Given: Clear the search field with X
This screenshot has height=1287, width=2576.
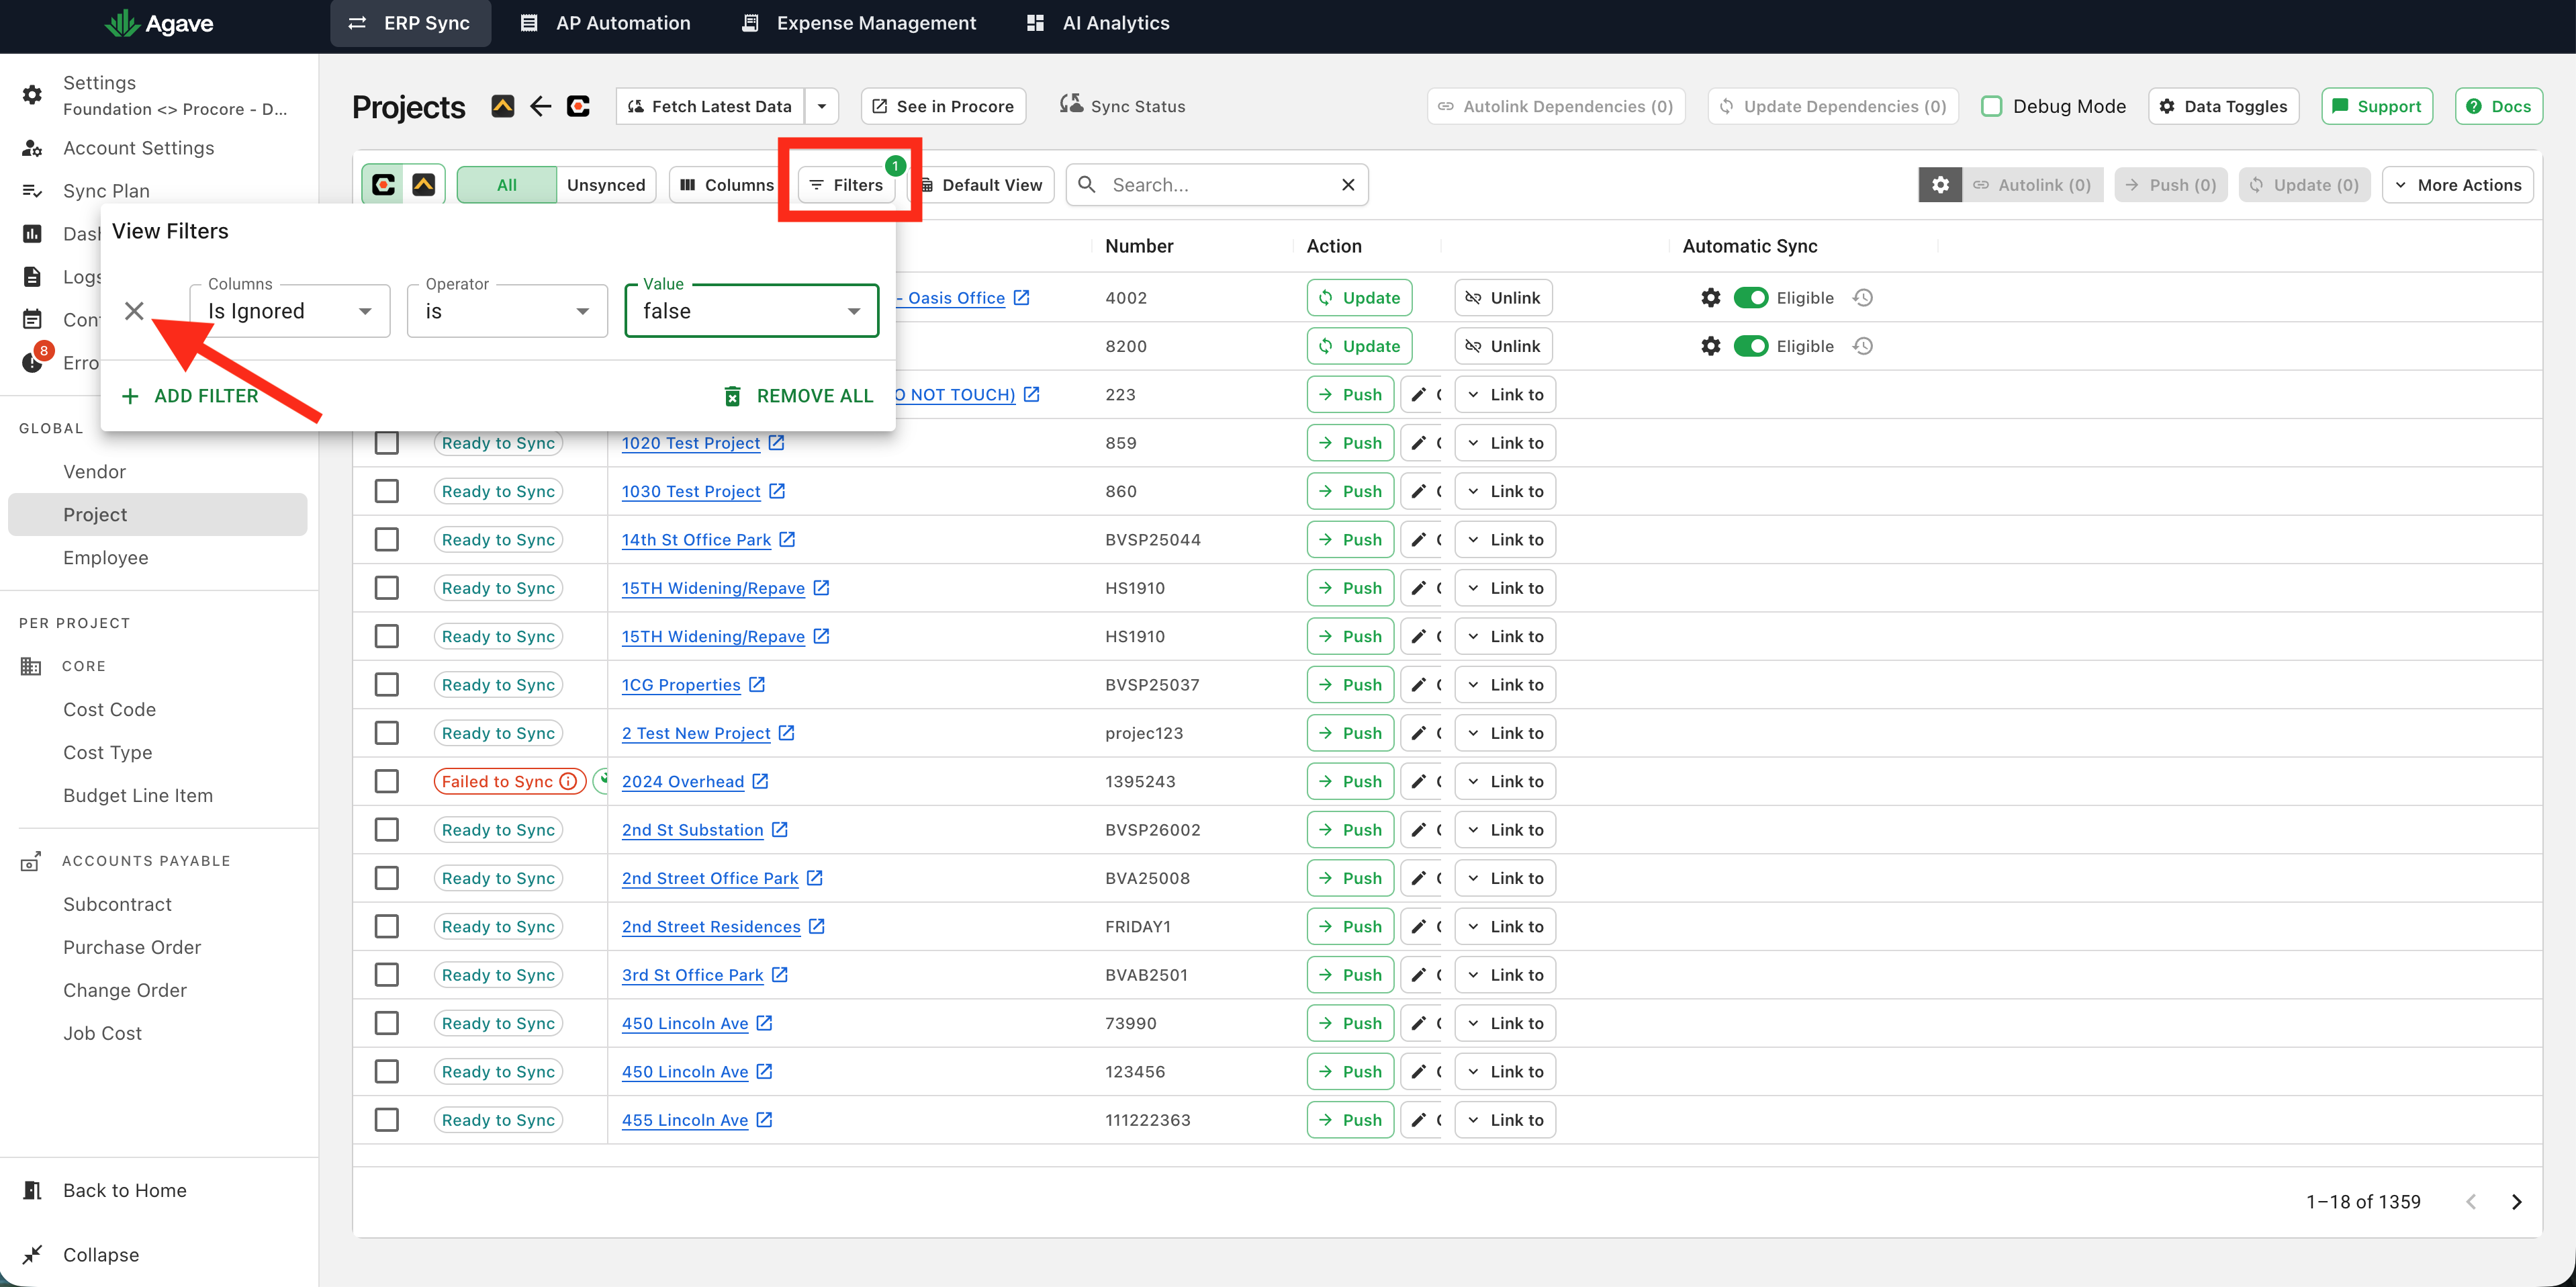Looking at the screenshot, I should tap(1347, 185).
